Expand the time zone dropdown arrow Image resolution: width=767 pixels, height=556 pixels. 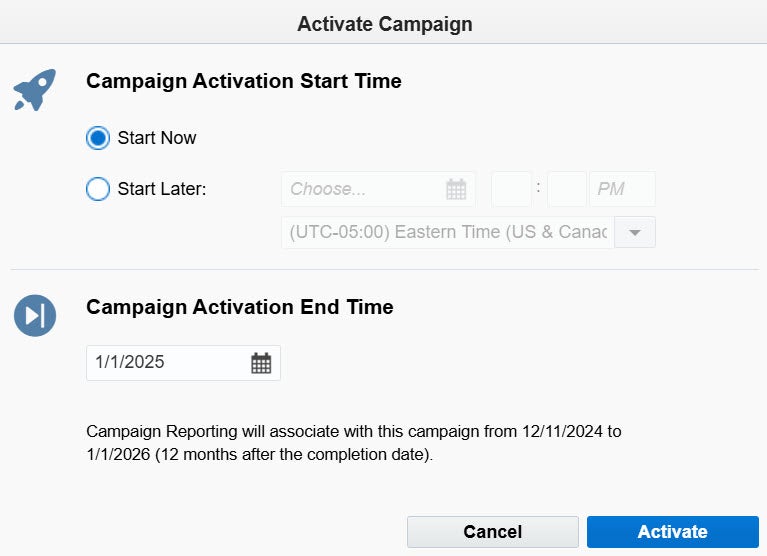[x=634, y=232]
